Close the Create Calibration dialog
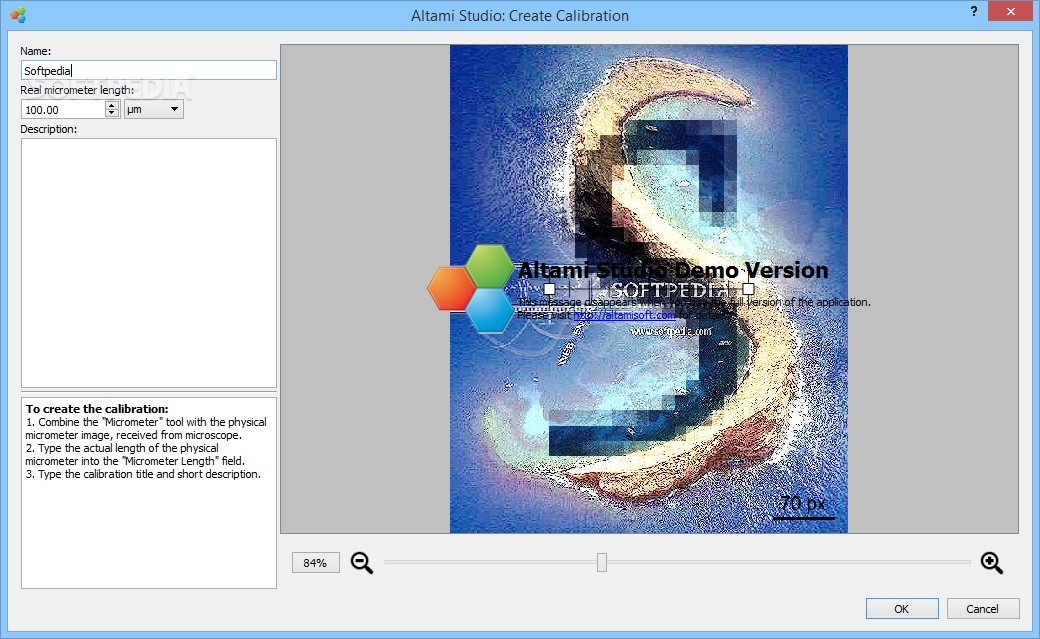1040x639 pixels. point(1010,11)
